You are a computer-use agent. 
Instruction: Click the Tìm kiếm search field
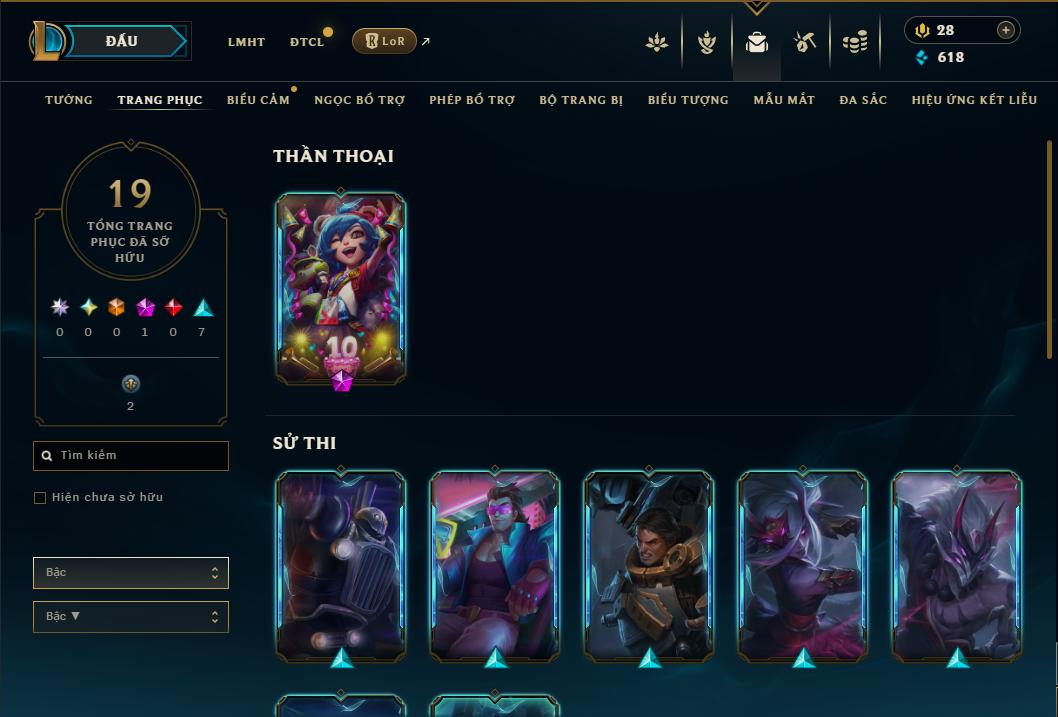coord(131,456)
